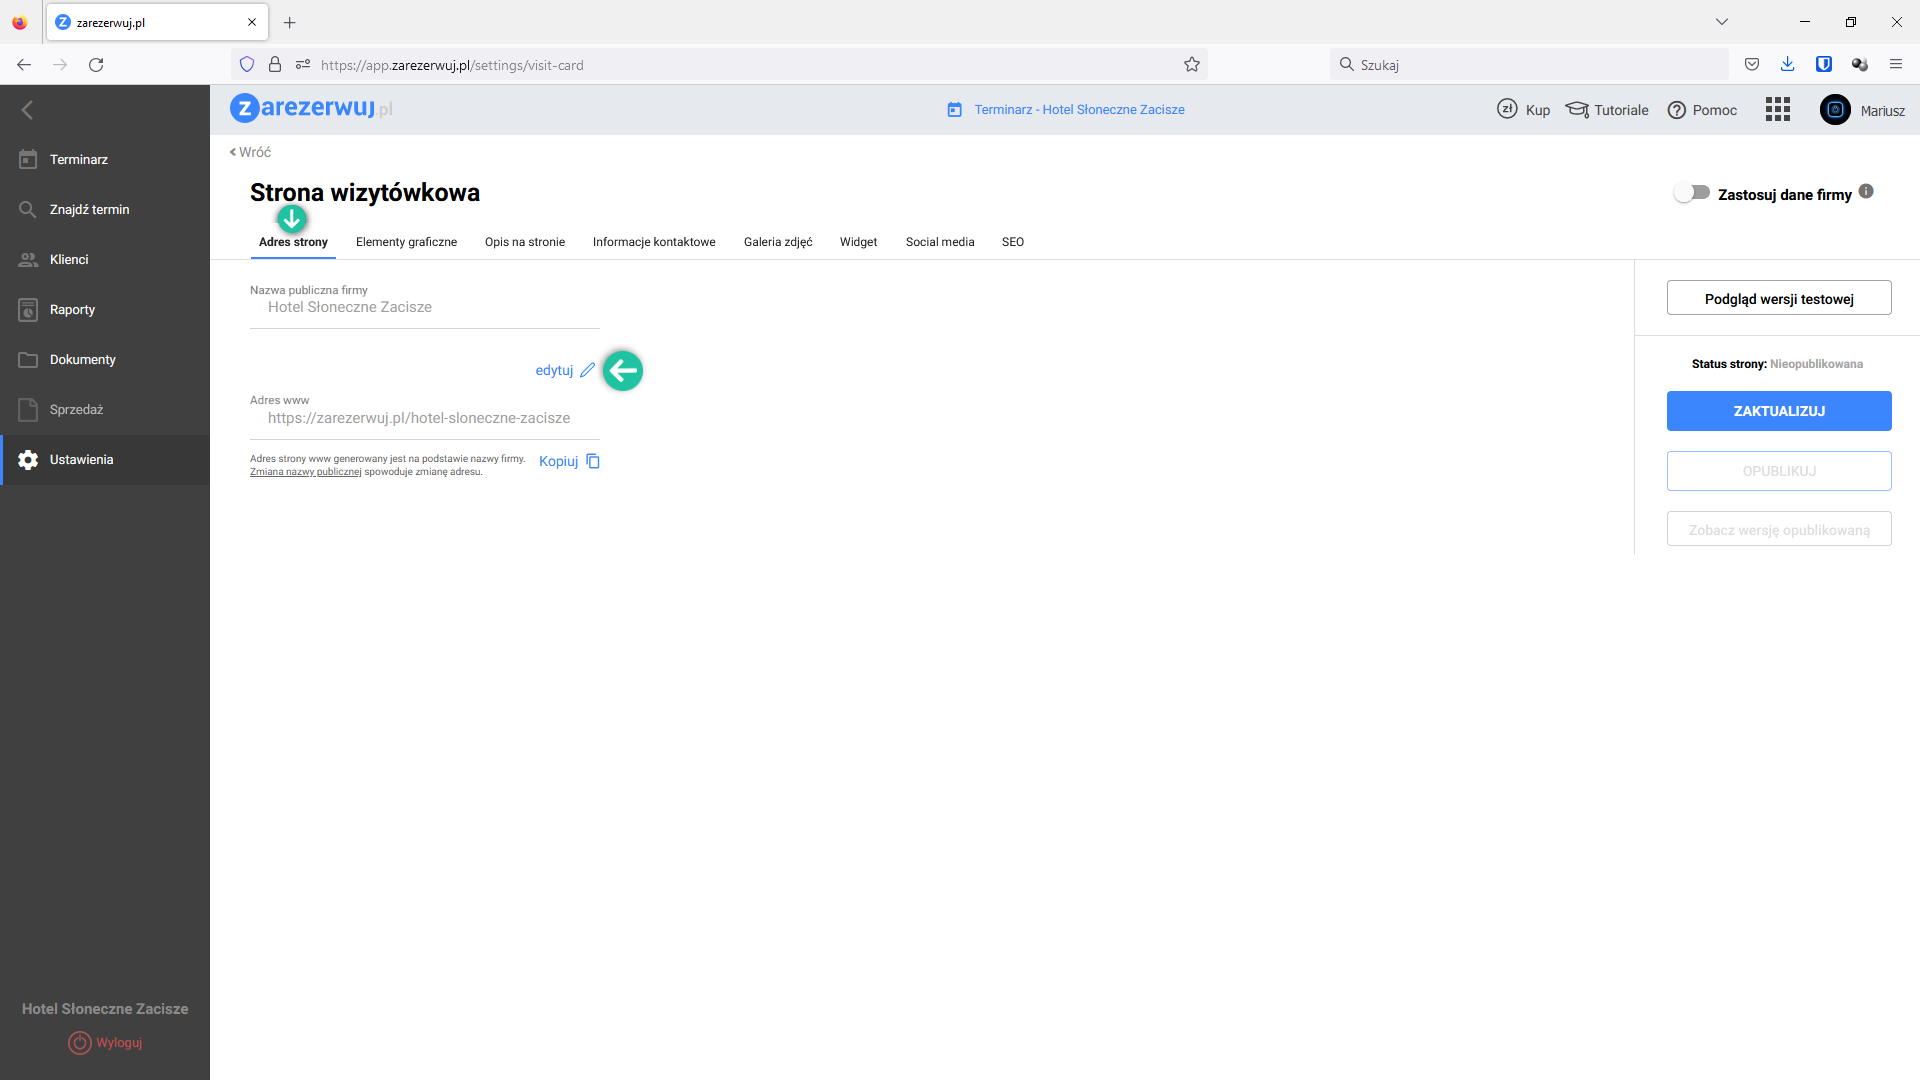Go back via Wróć link
1920x1080 pixels.
point(250,152)
